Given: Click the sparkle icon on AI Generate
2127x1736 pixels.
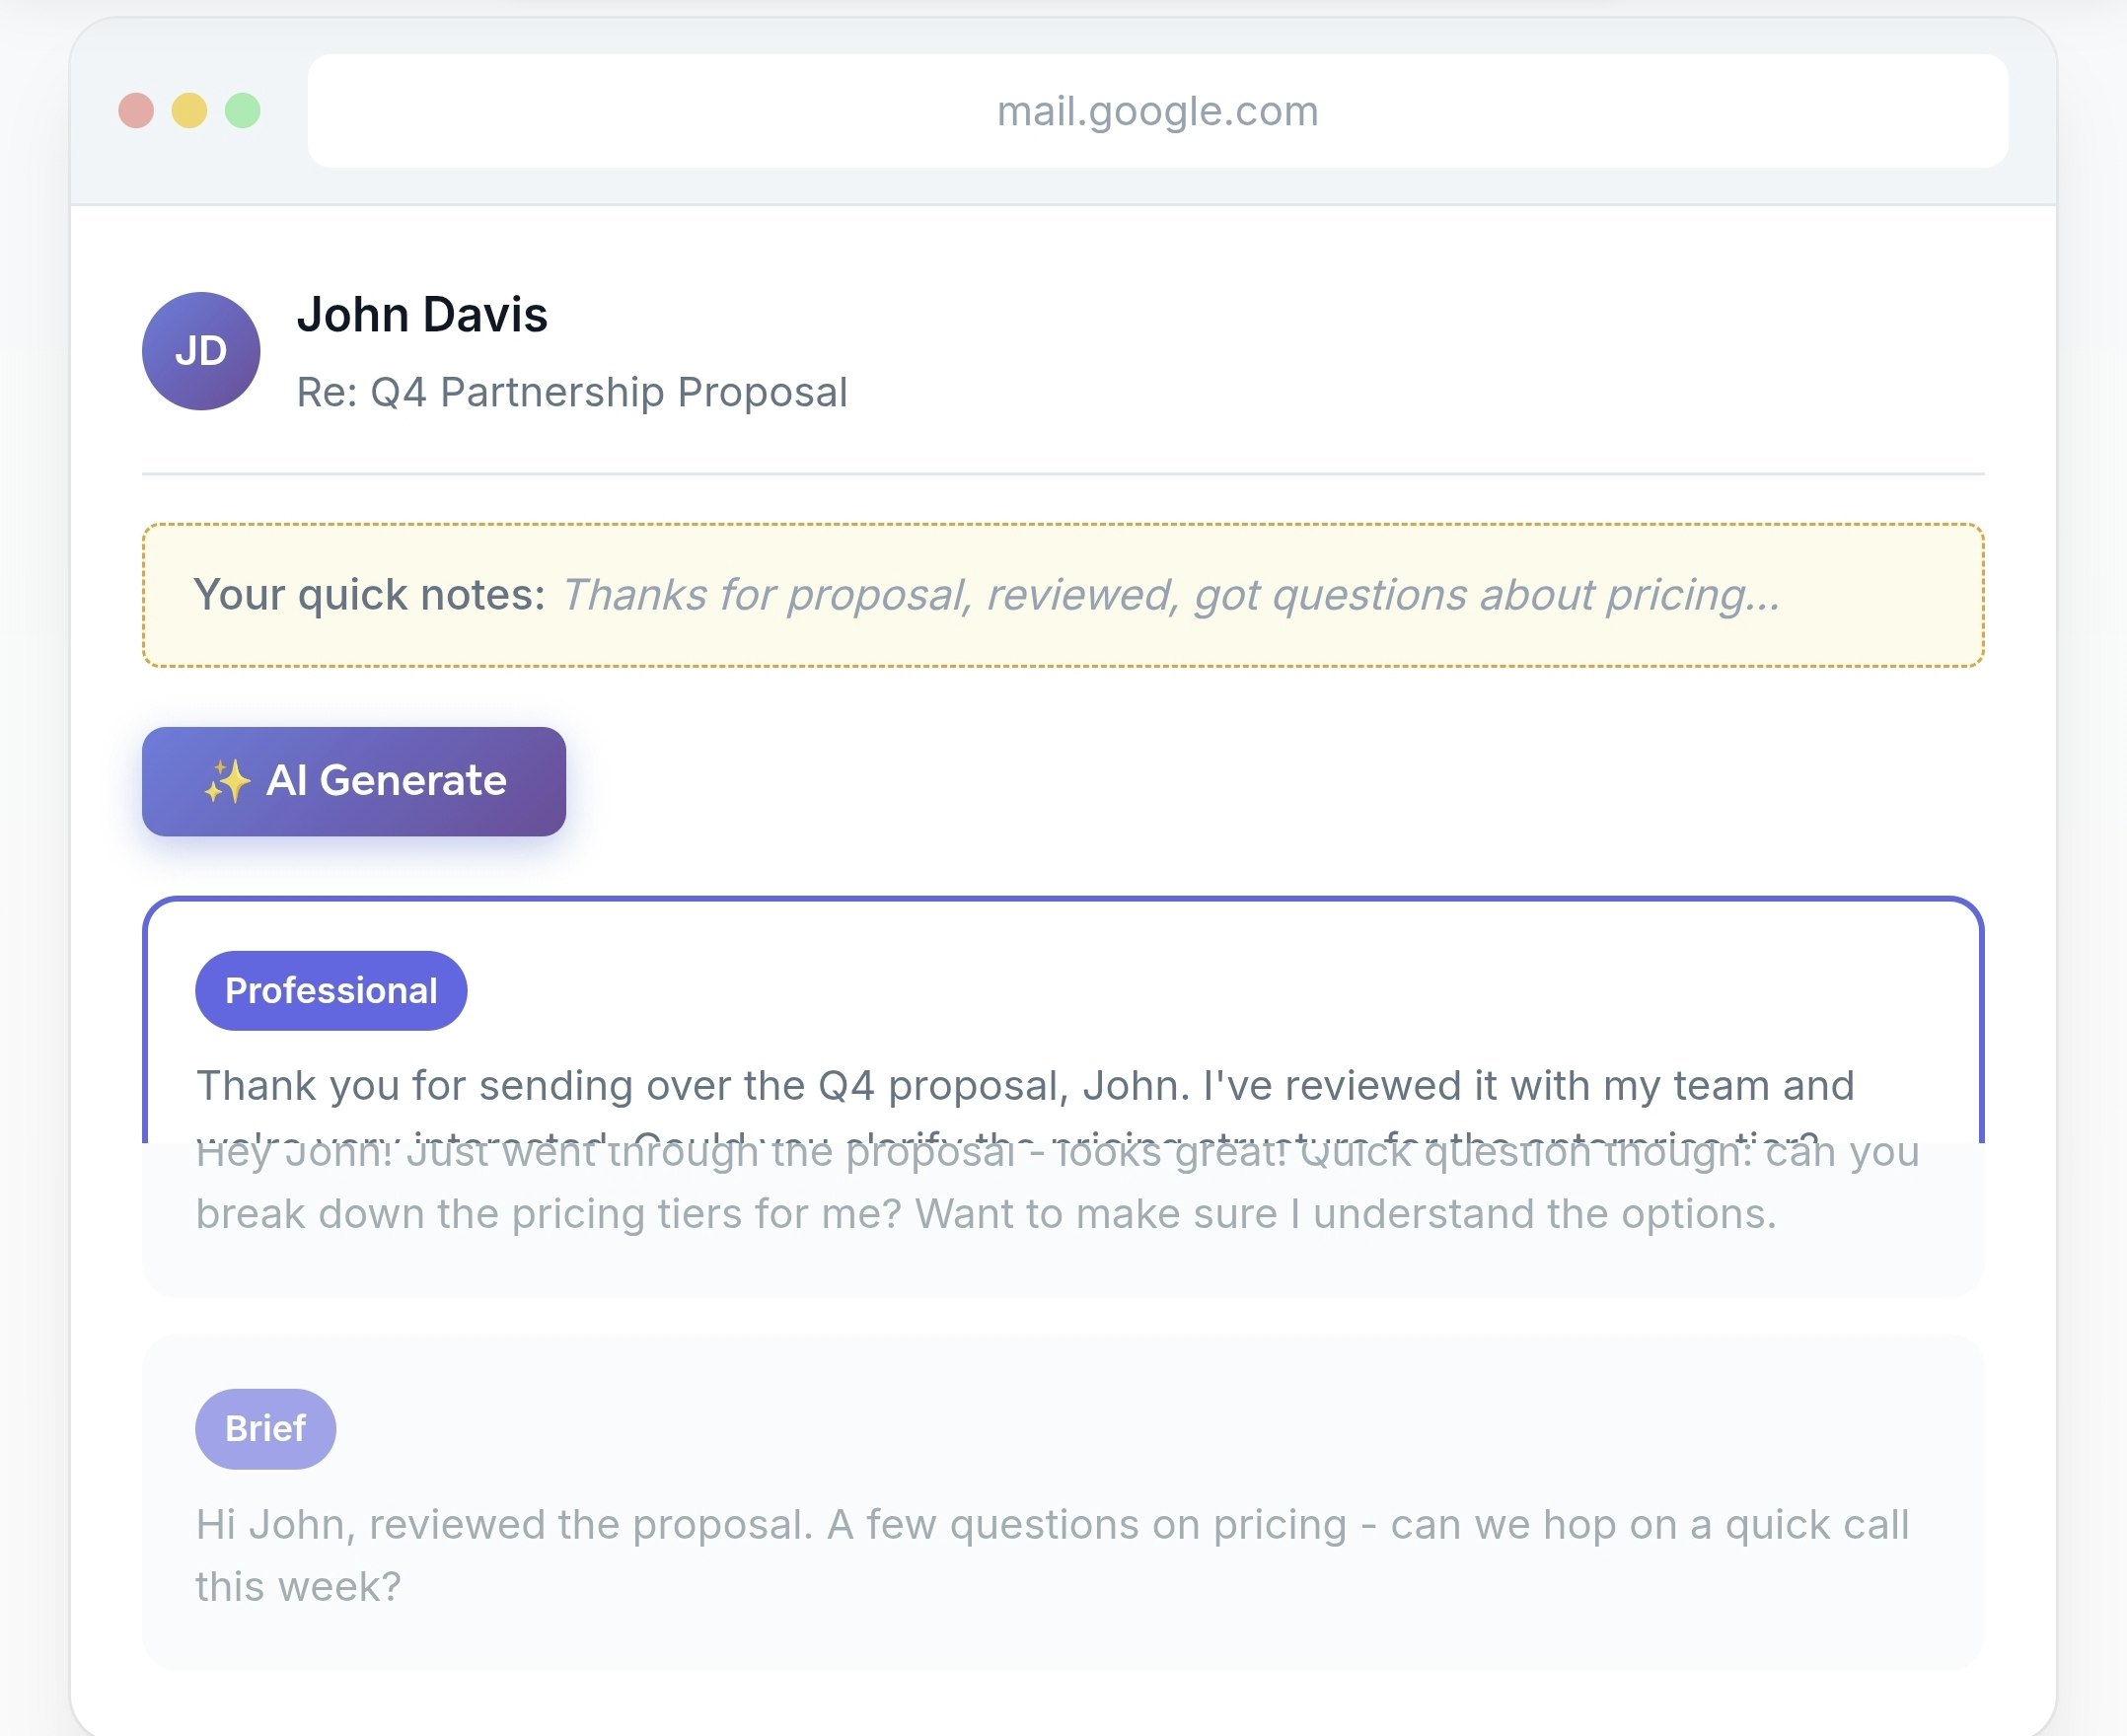Looking at the screenshot, I should pos(226,783).
